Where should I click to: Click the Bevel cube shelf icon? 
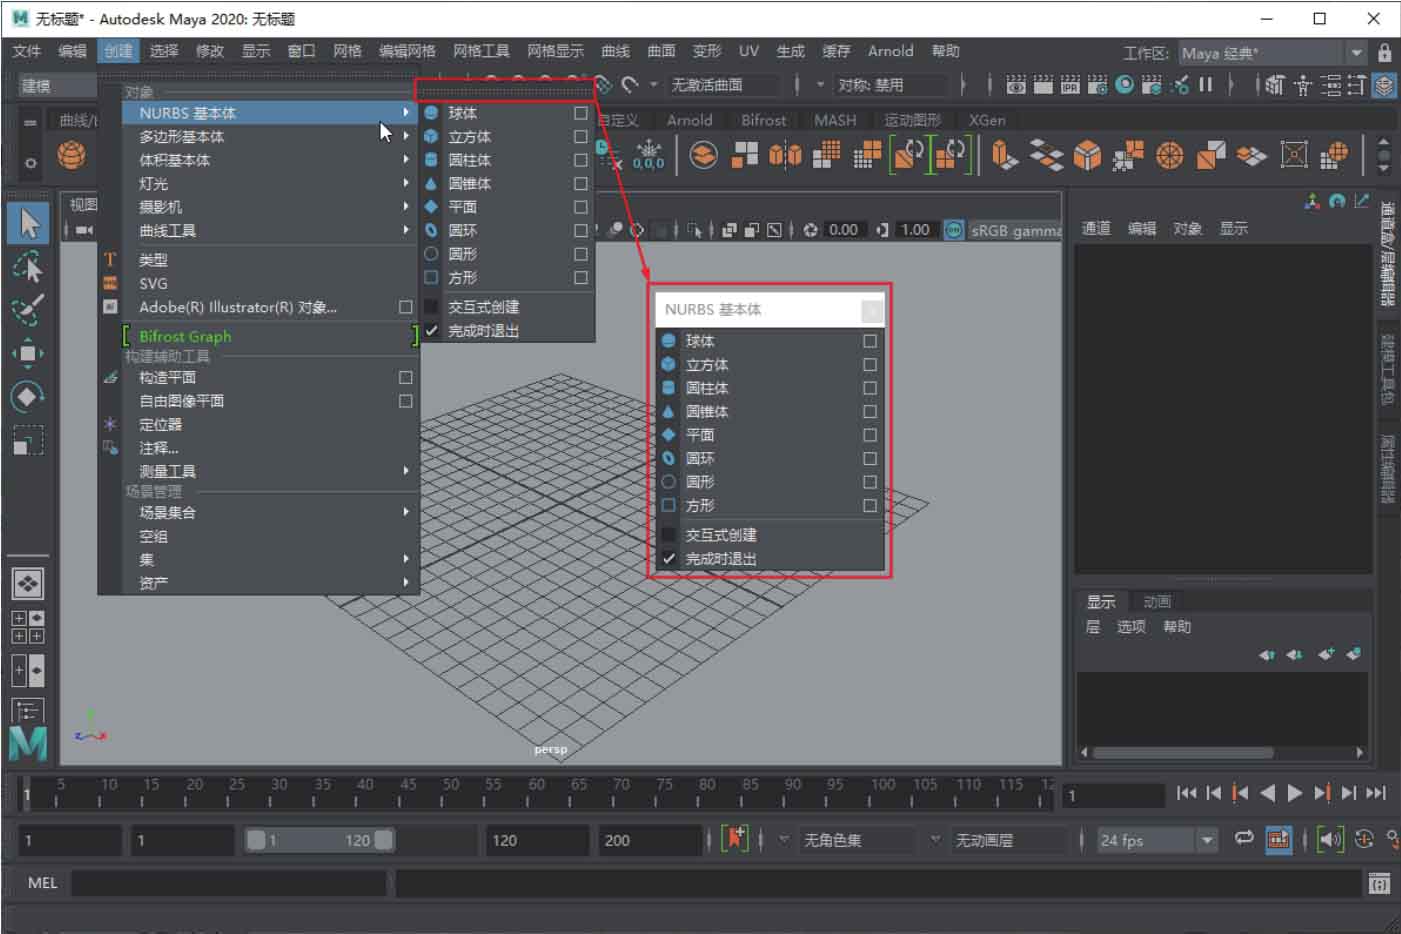tap(1088, 155)
